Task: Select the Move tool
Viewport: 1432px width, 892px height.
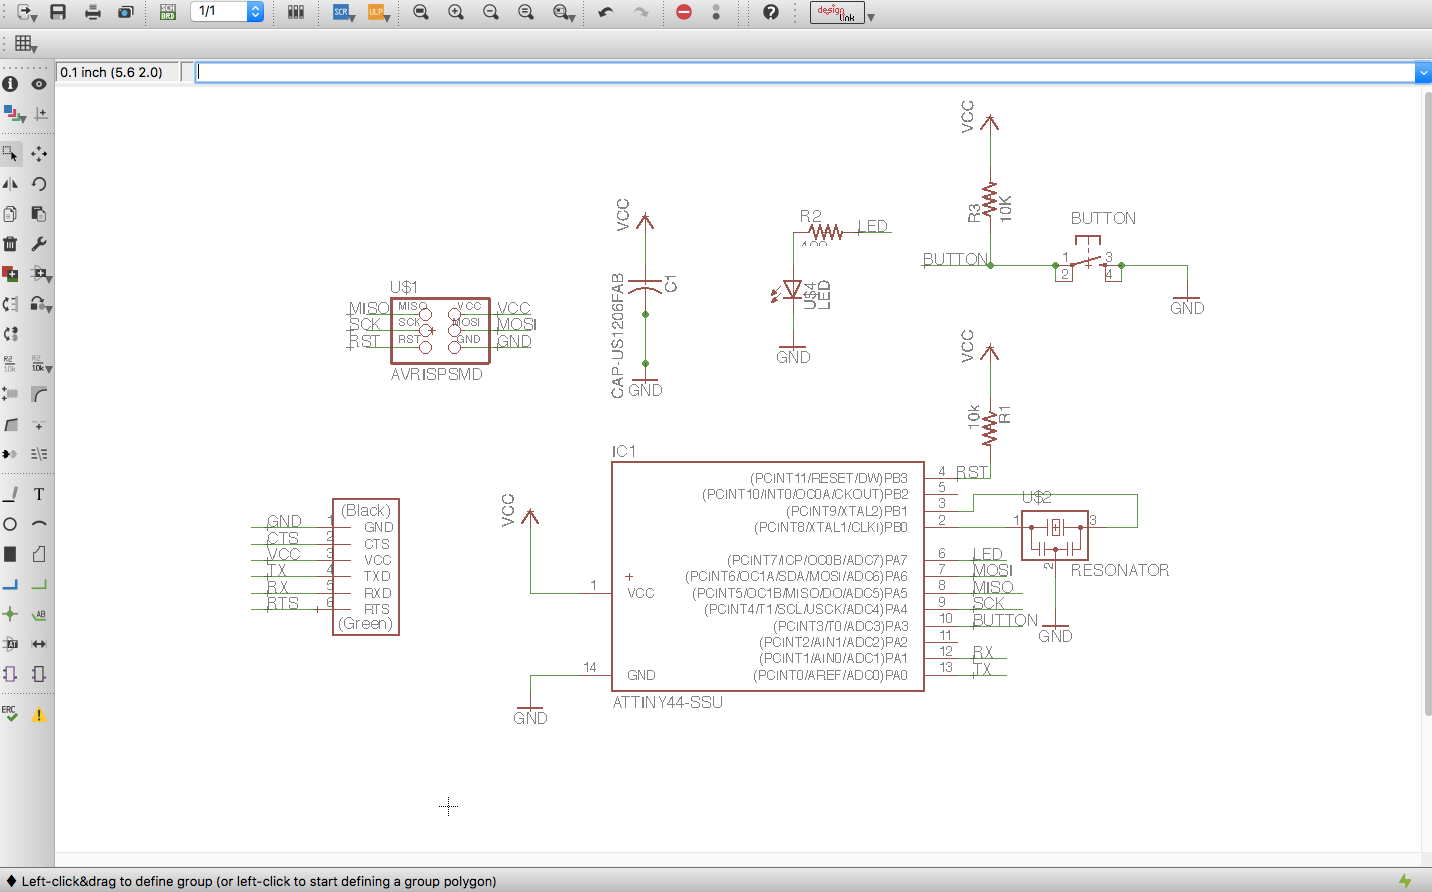Action: coord(39,154)
